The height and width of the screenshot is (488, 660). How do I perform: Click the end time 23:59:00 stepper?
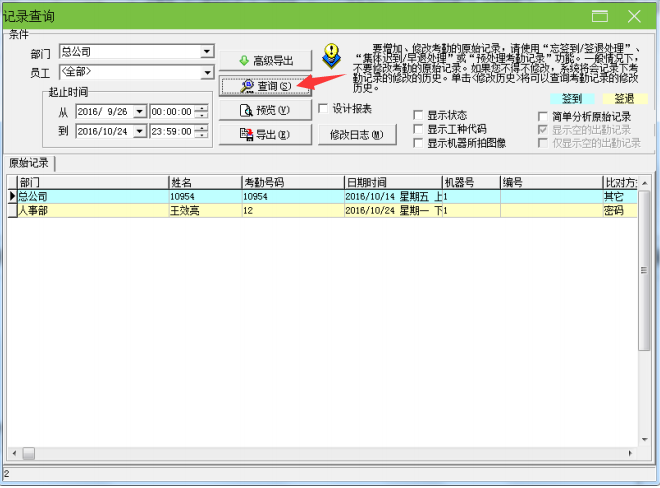202,131
